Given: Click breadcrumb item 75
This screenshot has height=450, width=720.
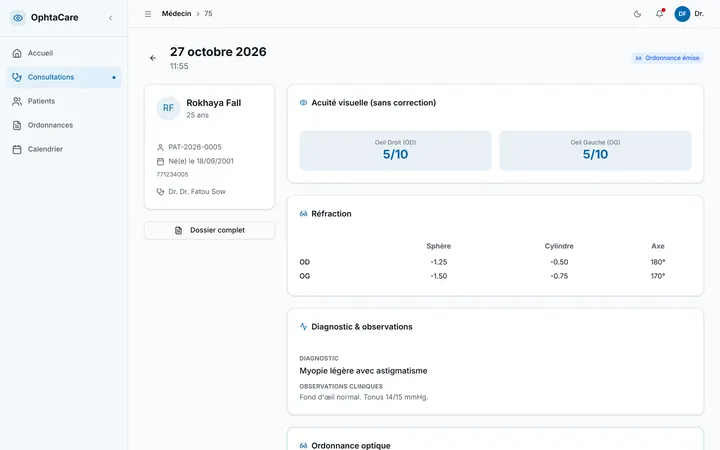Looking at the screenshot, I should (x=208, y=14).
